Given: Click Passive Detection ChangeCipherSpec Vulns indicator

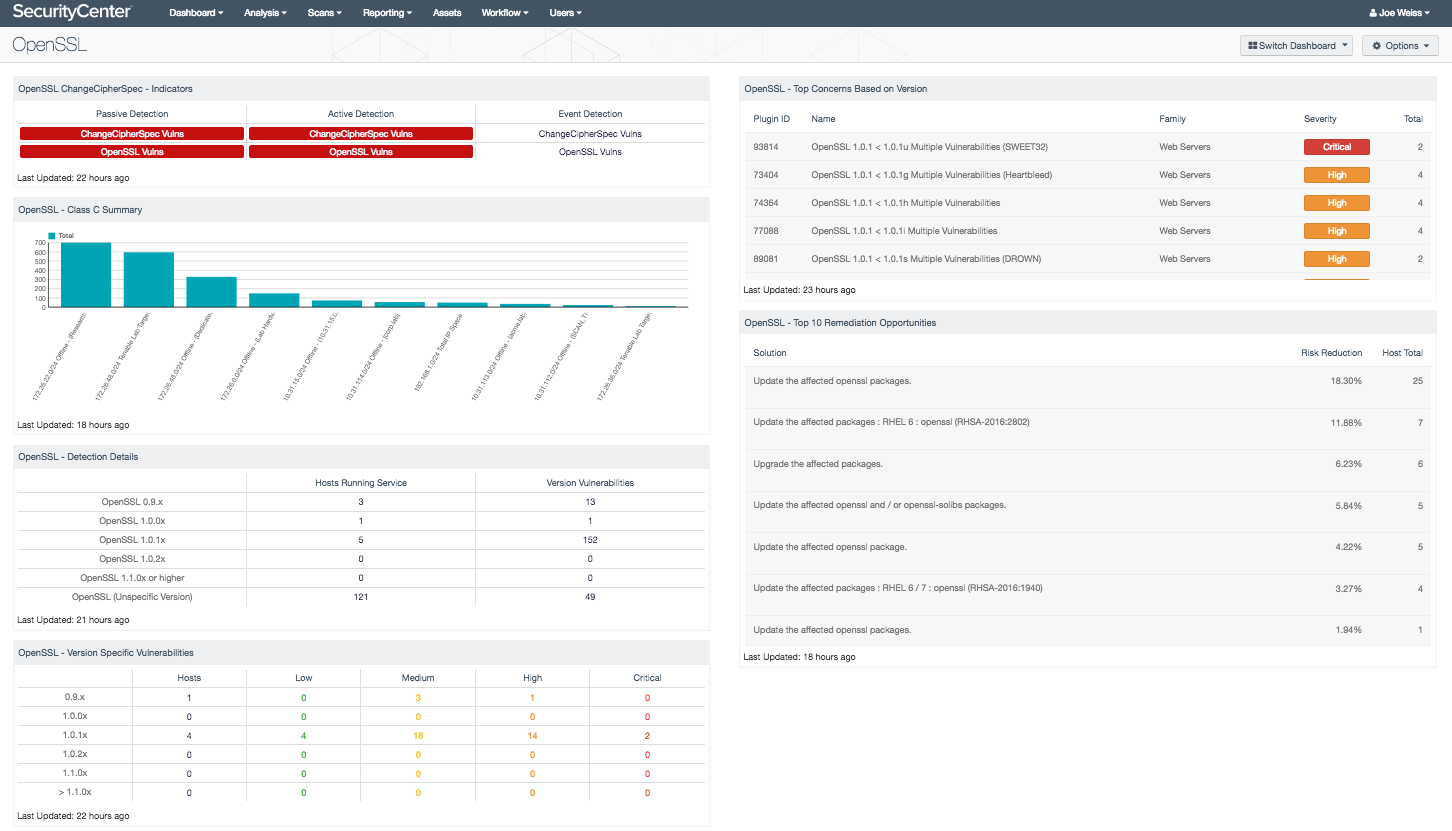Looking at the screenshot, I should (132, 133).
